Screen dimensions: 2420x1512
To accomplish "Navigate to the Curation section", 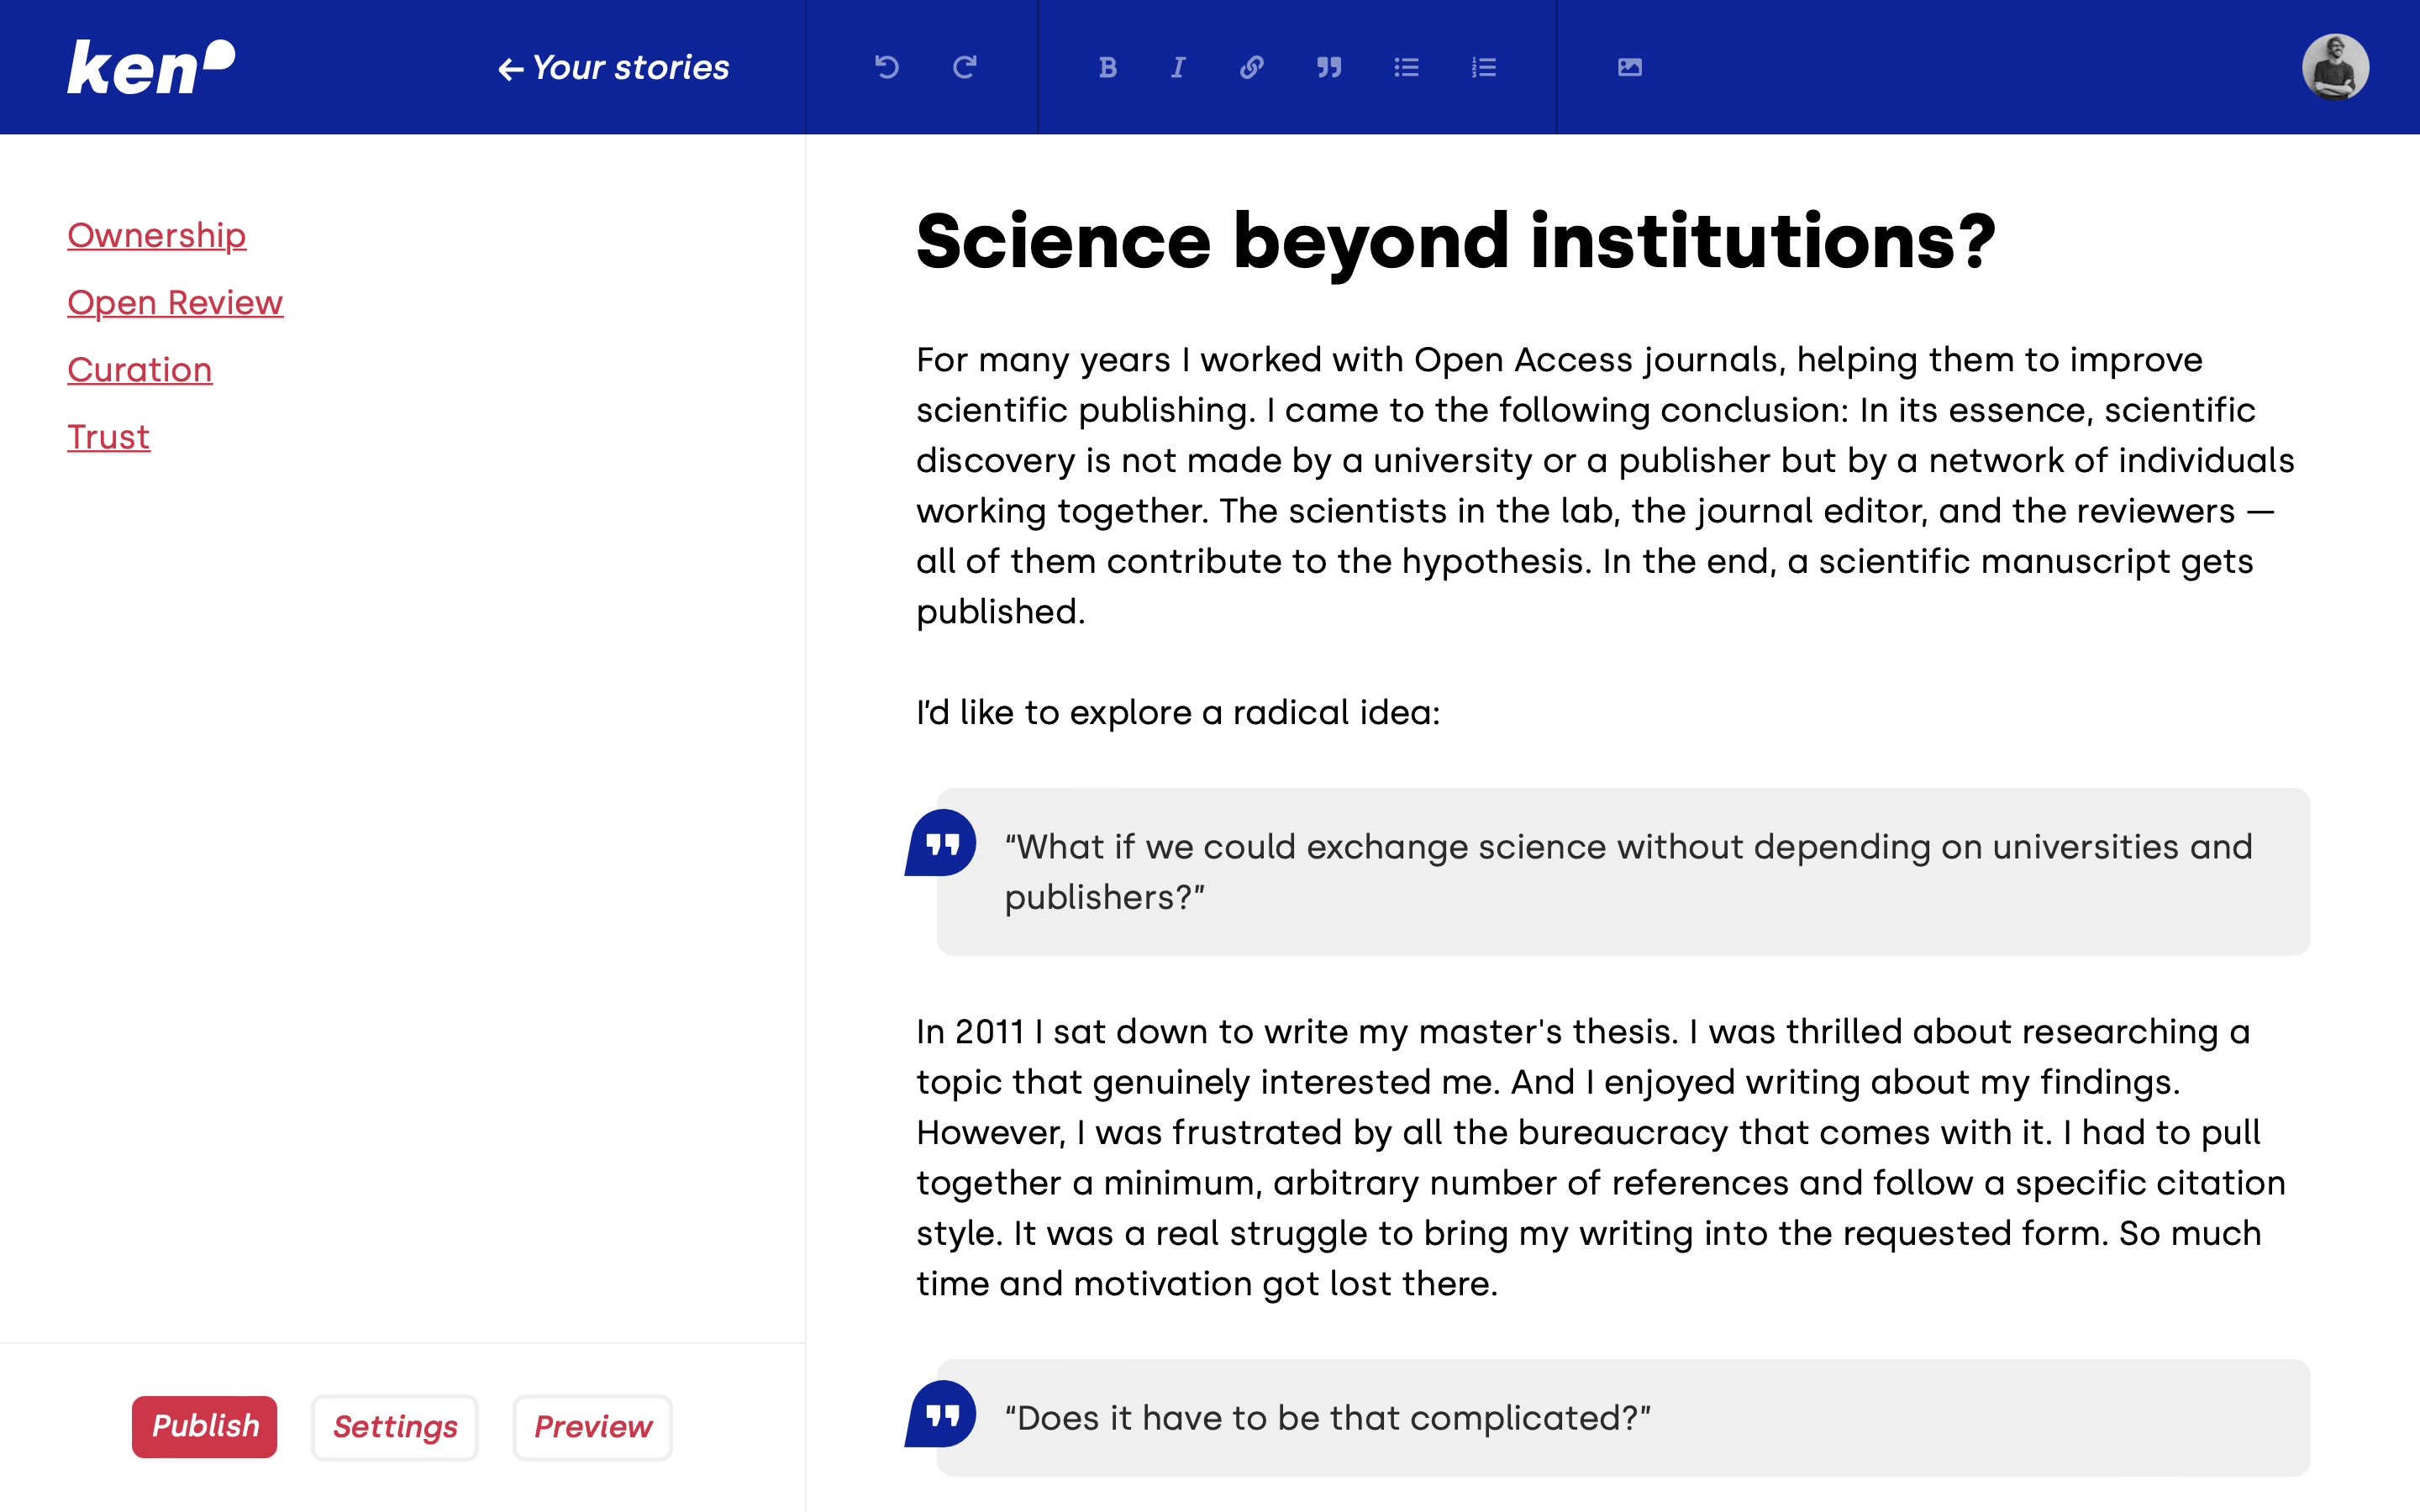I will (139, 369).
